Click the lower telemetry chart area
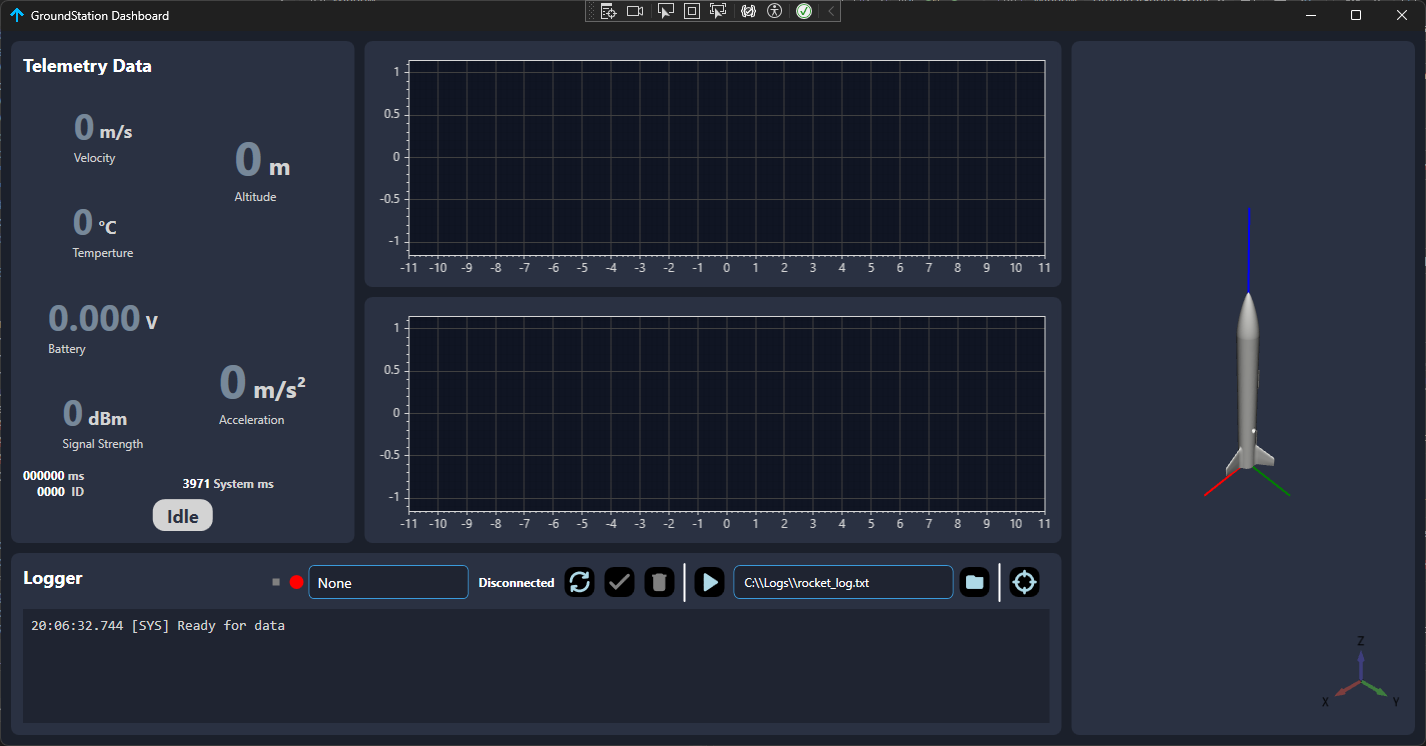1426x746 pixels. [726, 413]
